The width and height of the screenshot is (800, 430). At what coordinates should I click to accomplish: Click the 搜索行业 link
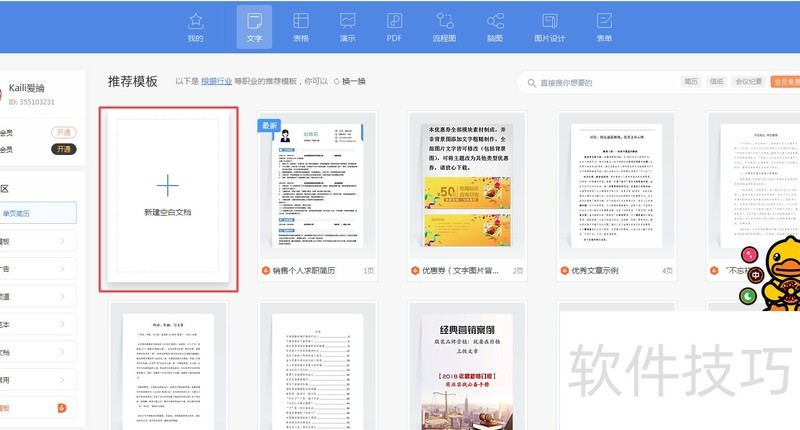(217, 81)
